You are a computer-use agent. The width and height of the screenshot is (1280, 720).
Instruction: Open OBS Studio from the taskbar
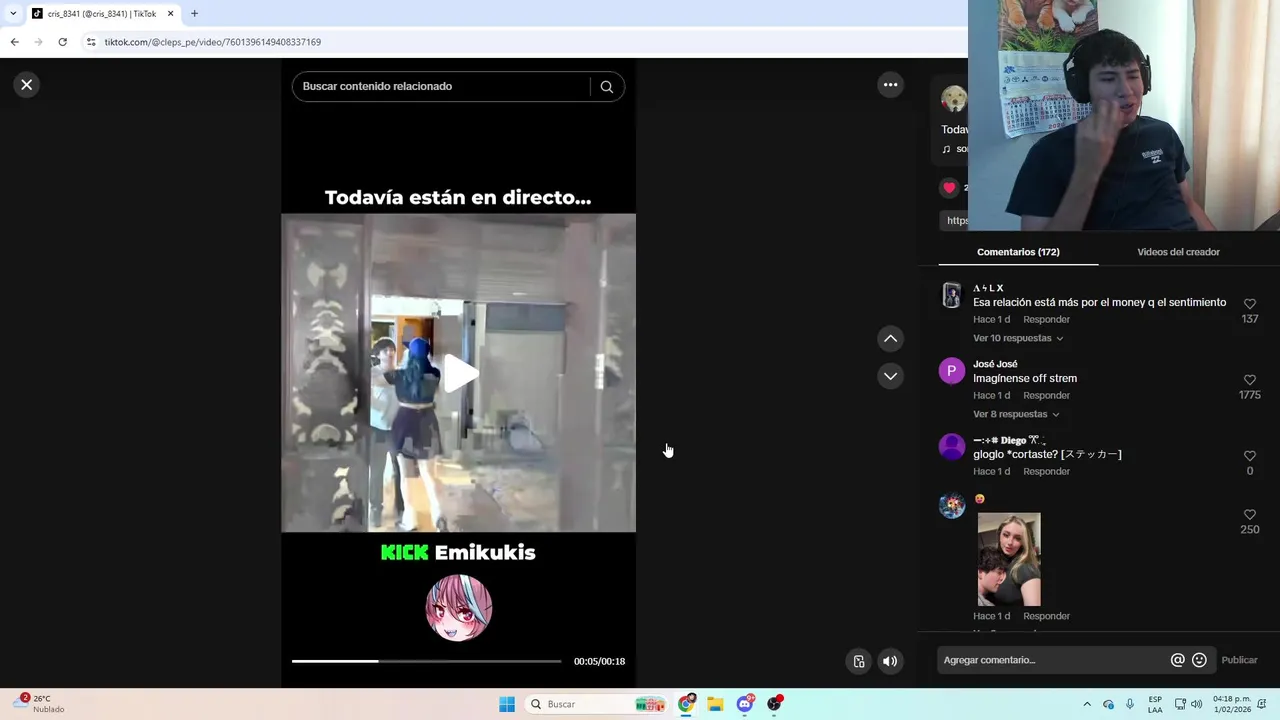[x=774, y=704]
